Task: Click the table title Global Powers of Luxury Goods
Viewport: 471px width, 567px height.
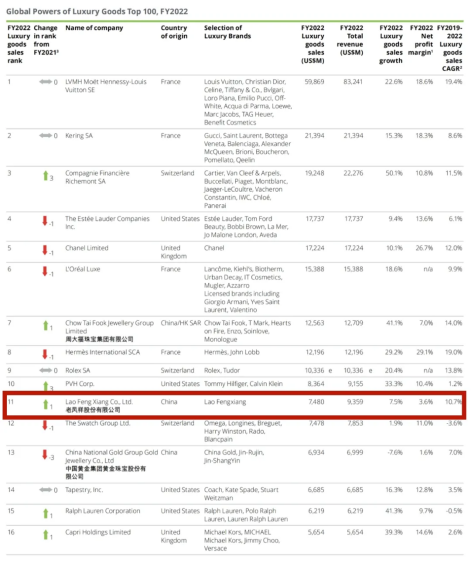Action: 97,11
